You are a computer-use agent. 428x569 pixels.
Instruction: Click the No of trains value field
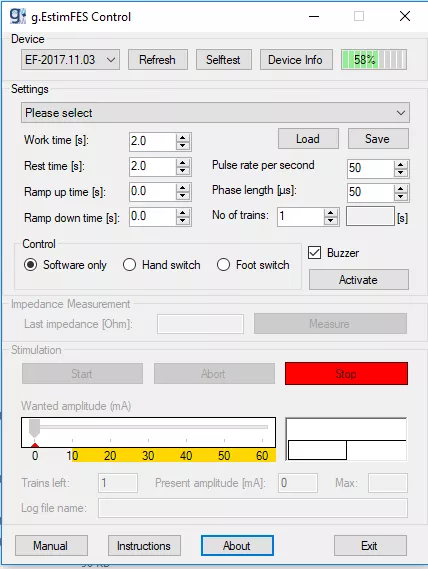(301, 217)
